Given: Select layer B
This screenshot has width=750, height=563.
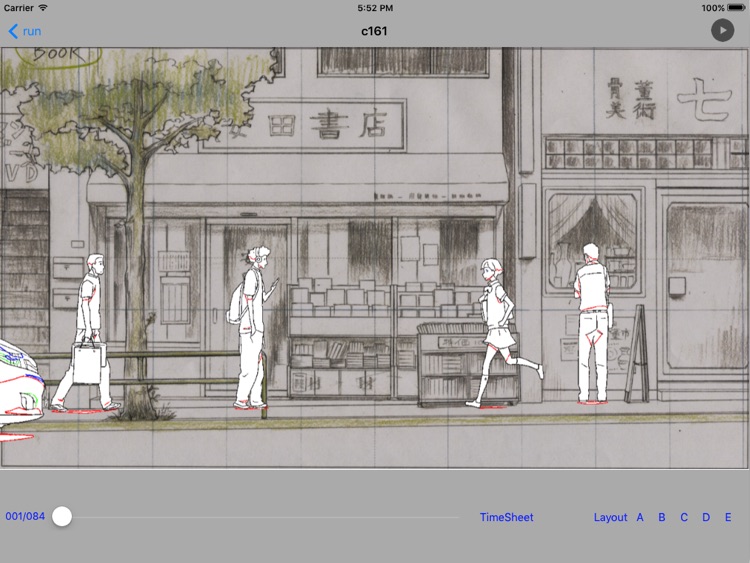Looking at the screenshot, I should [x=662, y=517].
